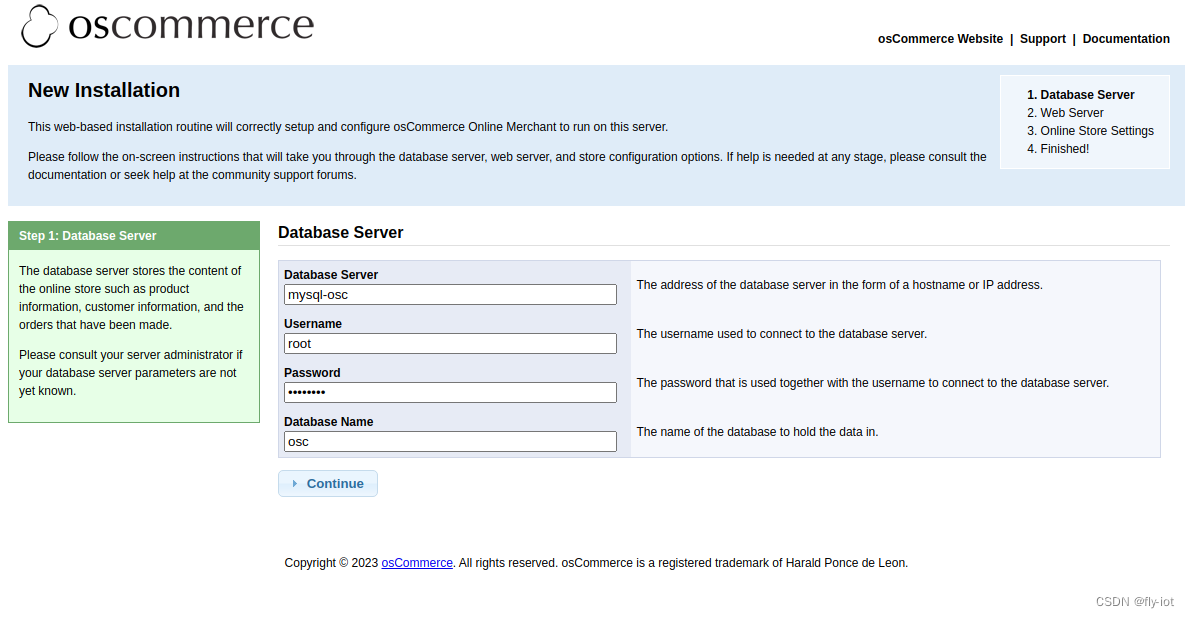This screenshot has width=1190, height=618.
Task: Click the Continue button
Action: 328,484
